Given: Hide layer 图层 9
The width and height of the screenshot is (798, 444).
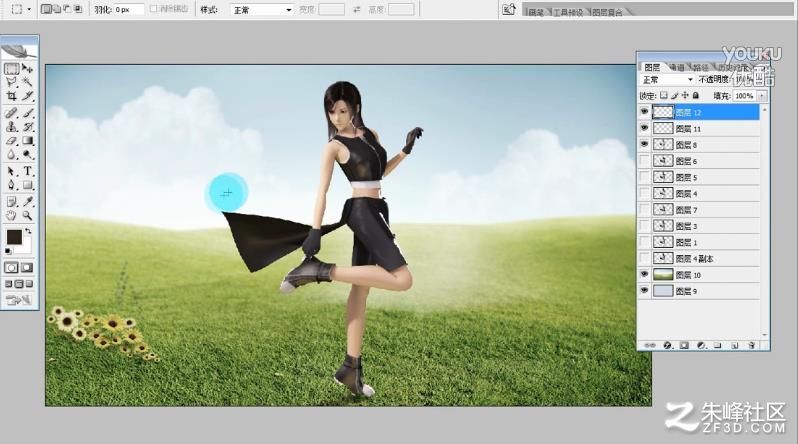Looking at the screenshot, I should coord(644,291).
